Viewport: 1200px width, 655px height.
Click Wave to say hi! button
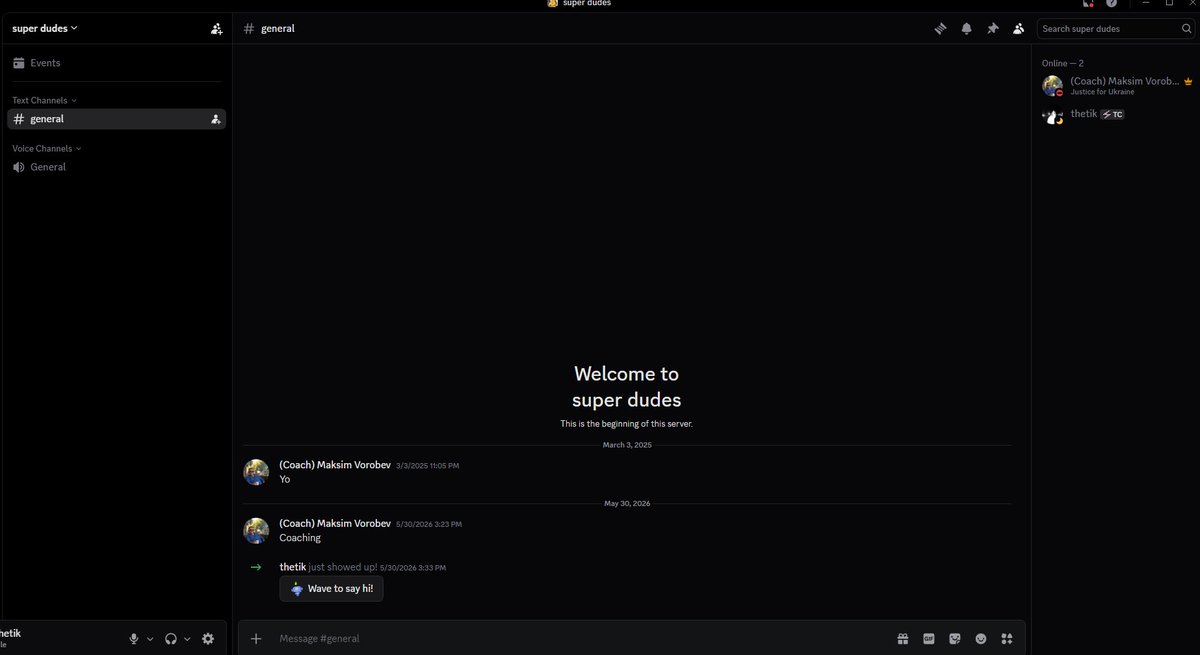pos(331,589)
